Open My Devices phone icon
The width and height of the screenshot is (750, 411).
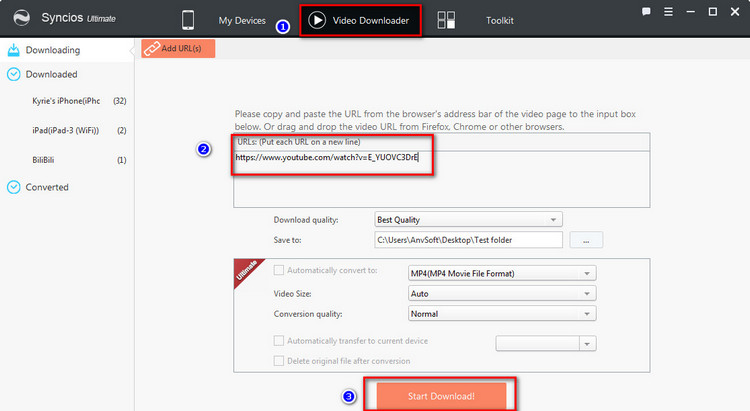point(188,20)
